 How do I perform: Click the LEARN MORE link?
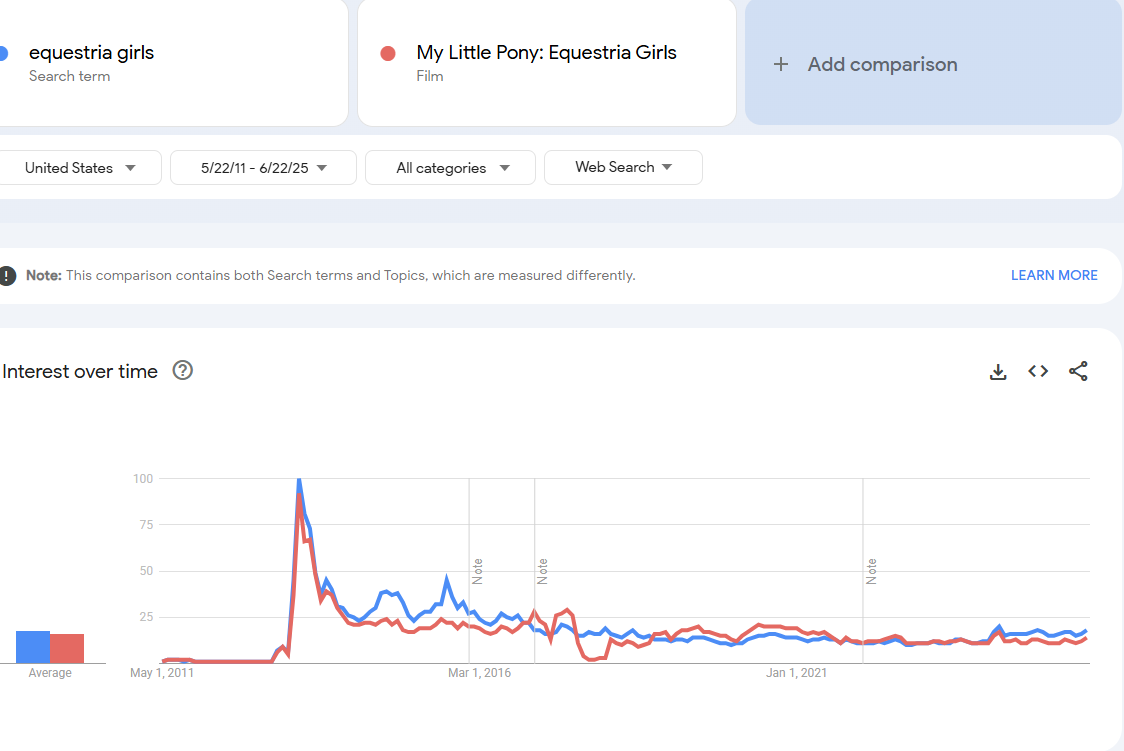[x=1054, y=275]
